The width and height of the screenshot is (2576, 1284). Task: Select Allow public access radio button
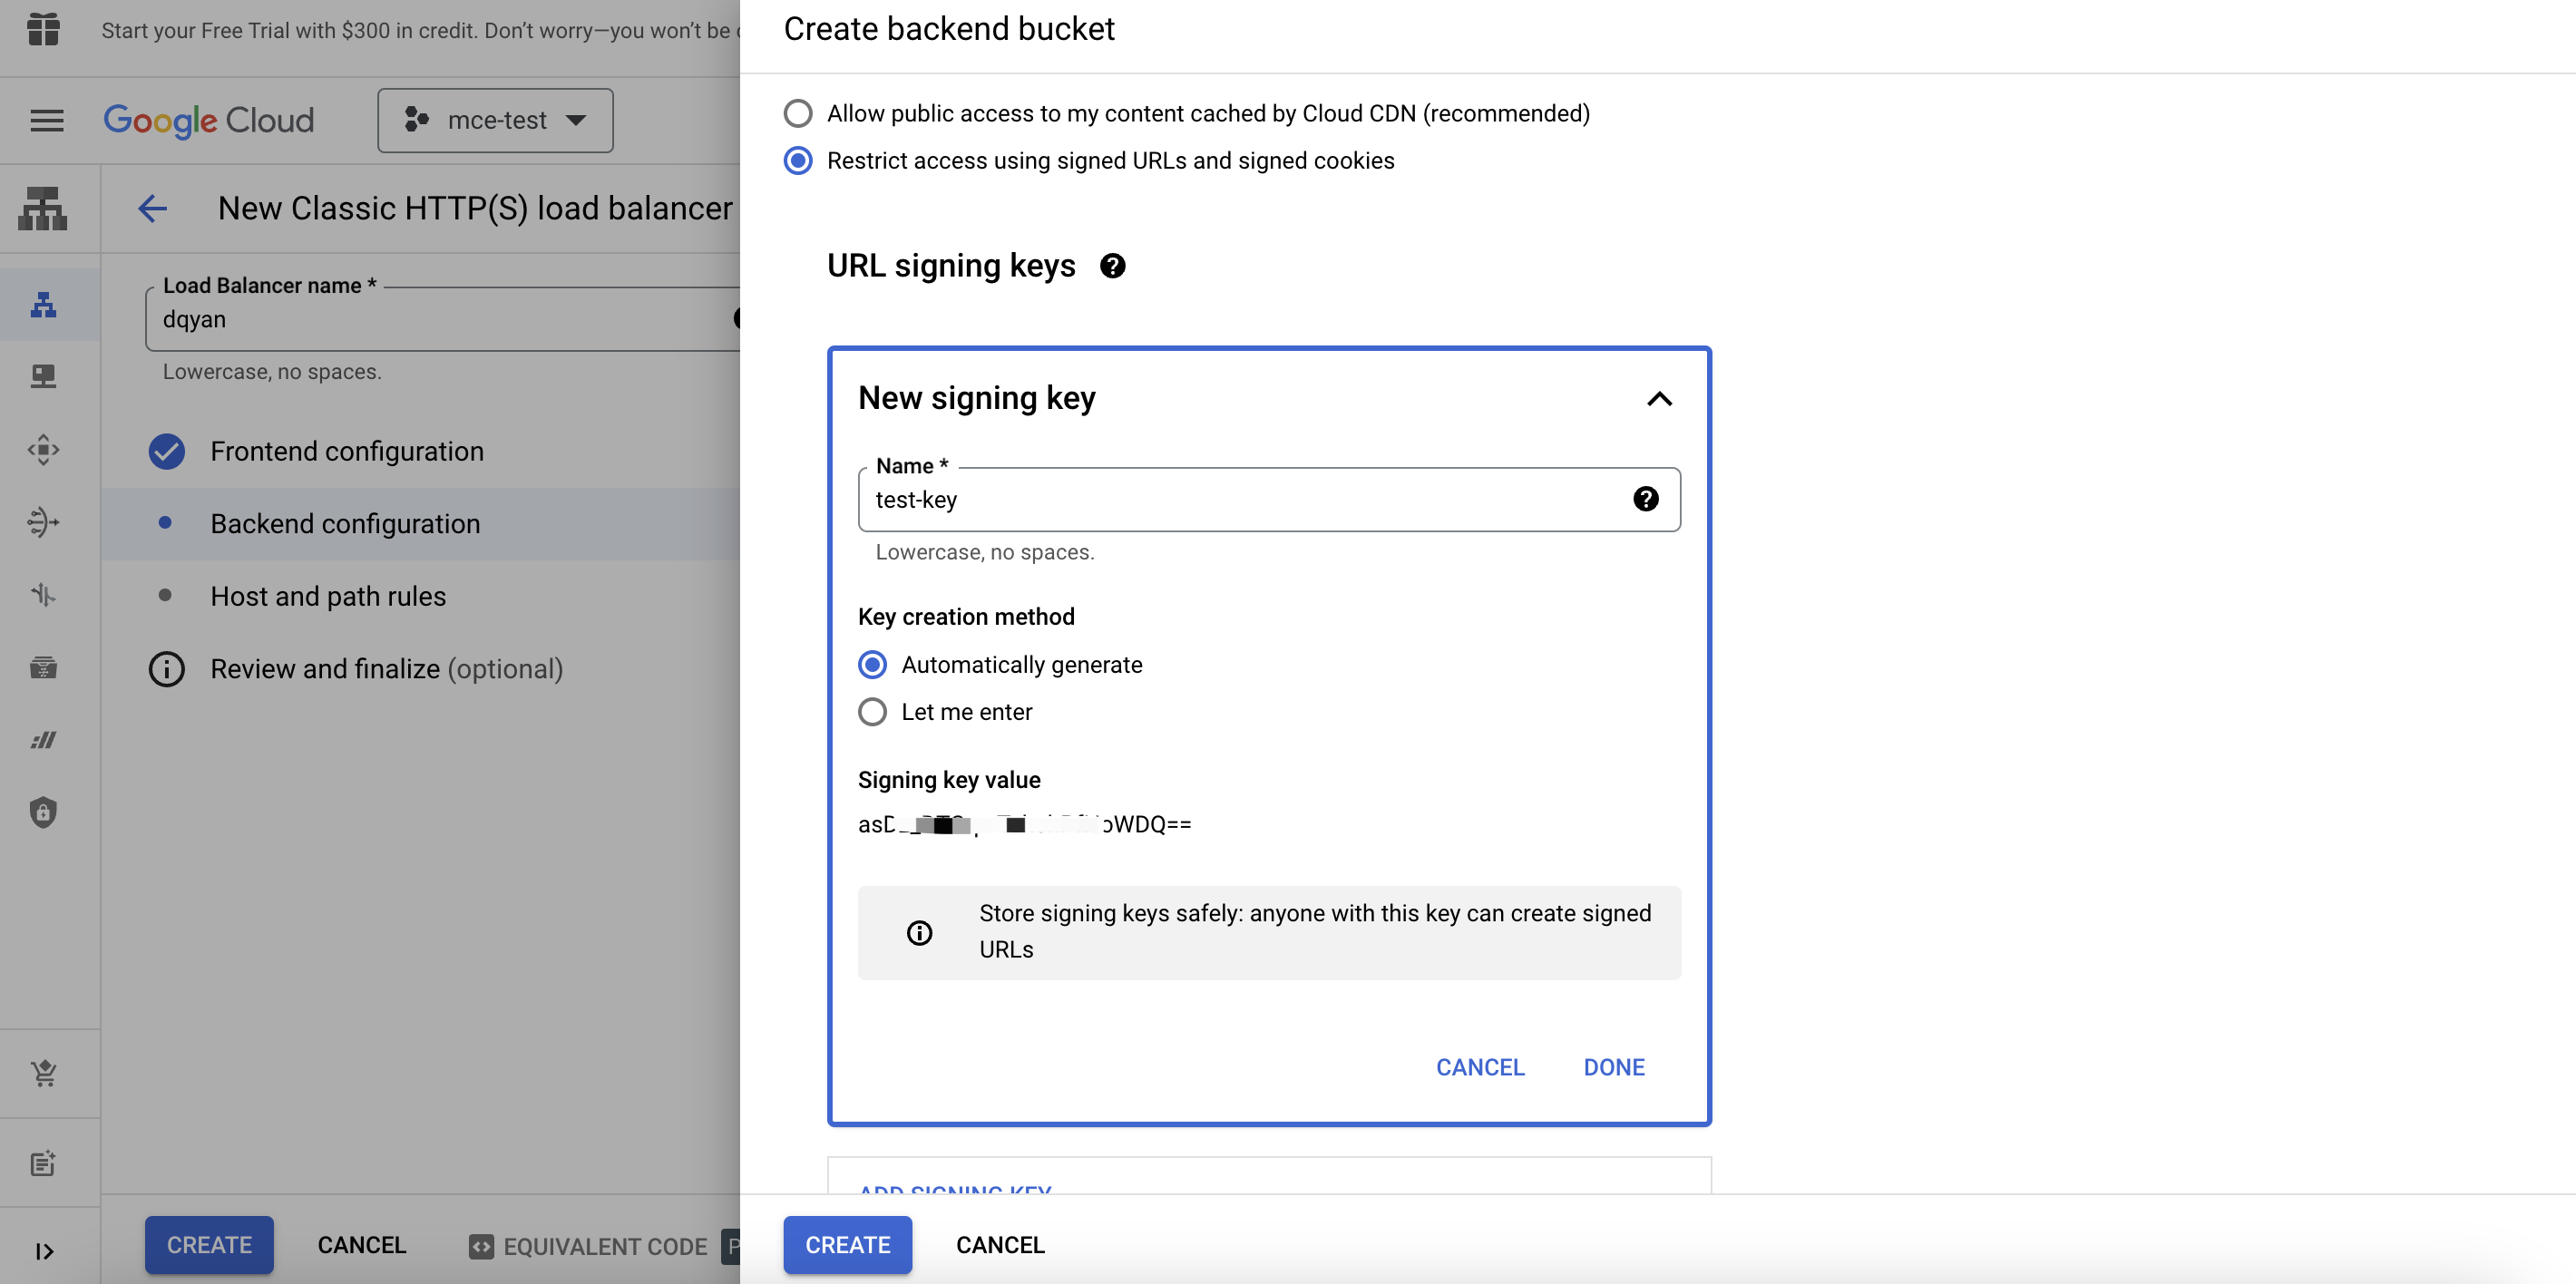click(x=796, y=112)
